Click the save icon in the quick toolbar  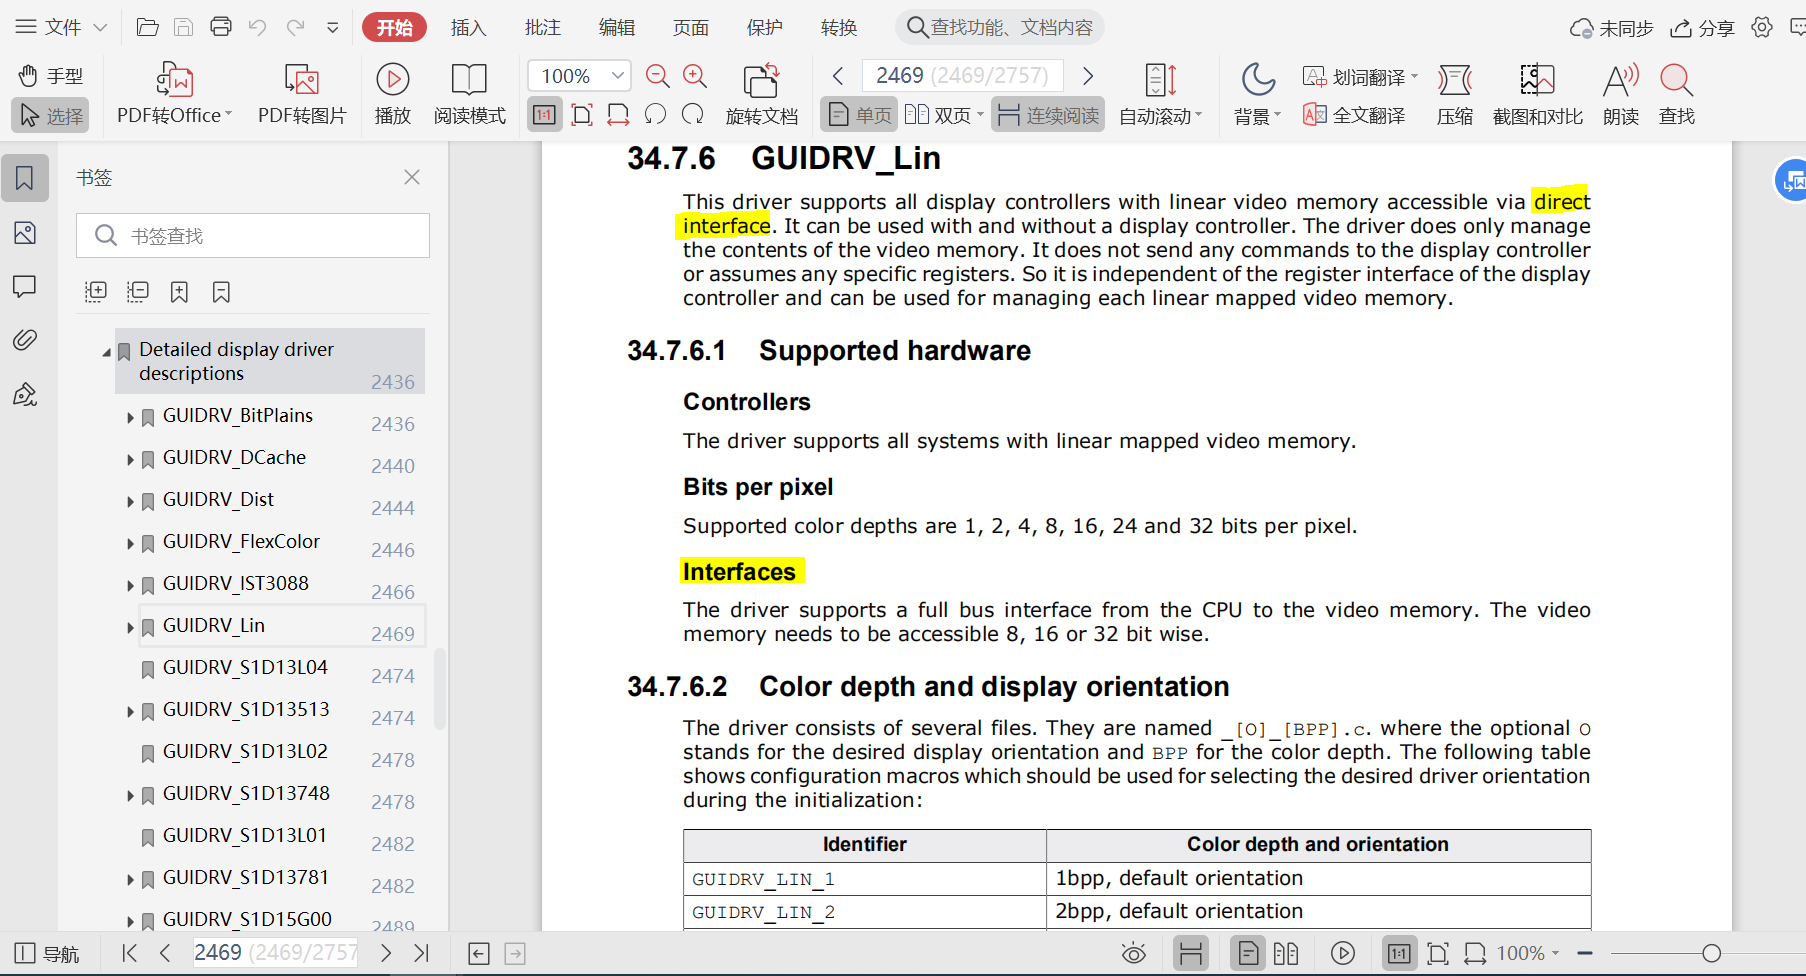pos(184,27)
